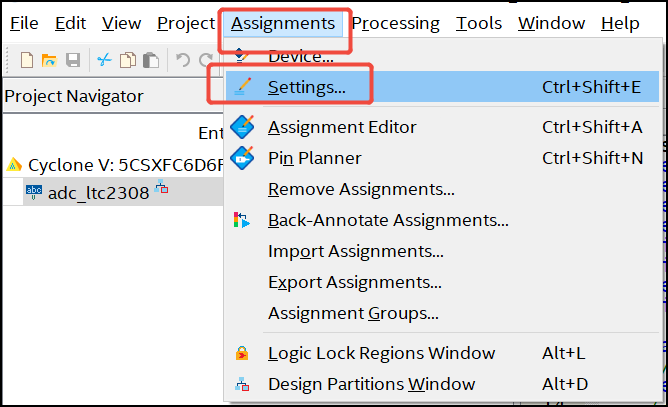Select adc_ltc2308 entity in Project Navigator

coord(98,193)
